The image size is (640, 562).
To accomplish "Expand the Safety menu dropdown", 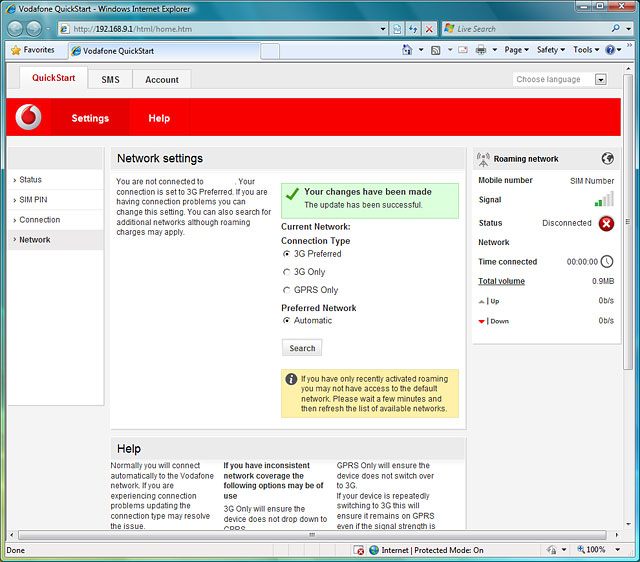I will pos(550,49).
